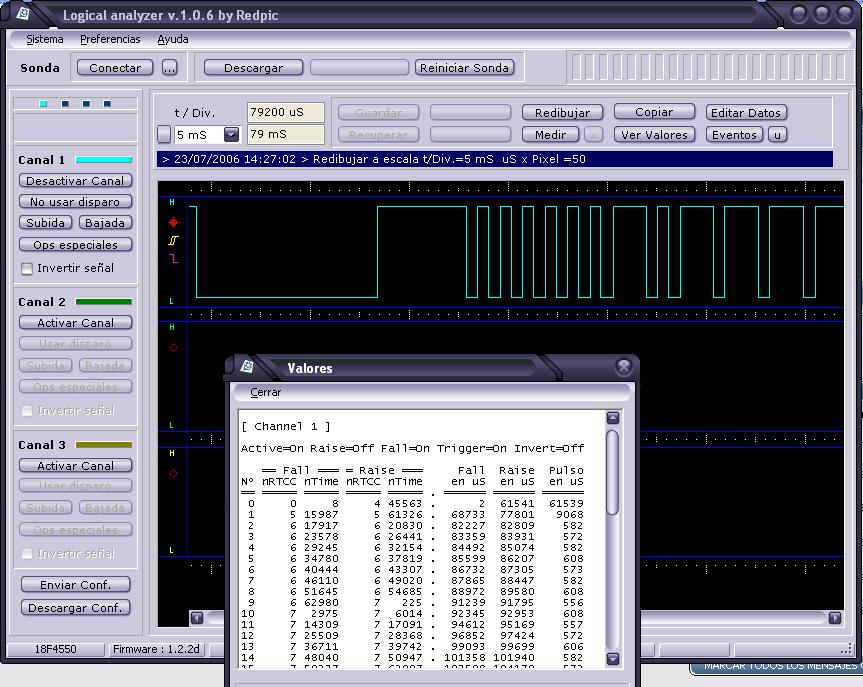The width and height of the screenshot is (863, 687).
Task: Click the Medir button
Action: pos(550,135)
